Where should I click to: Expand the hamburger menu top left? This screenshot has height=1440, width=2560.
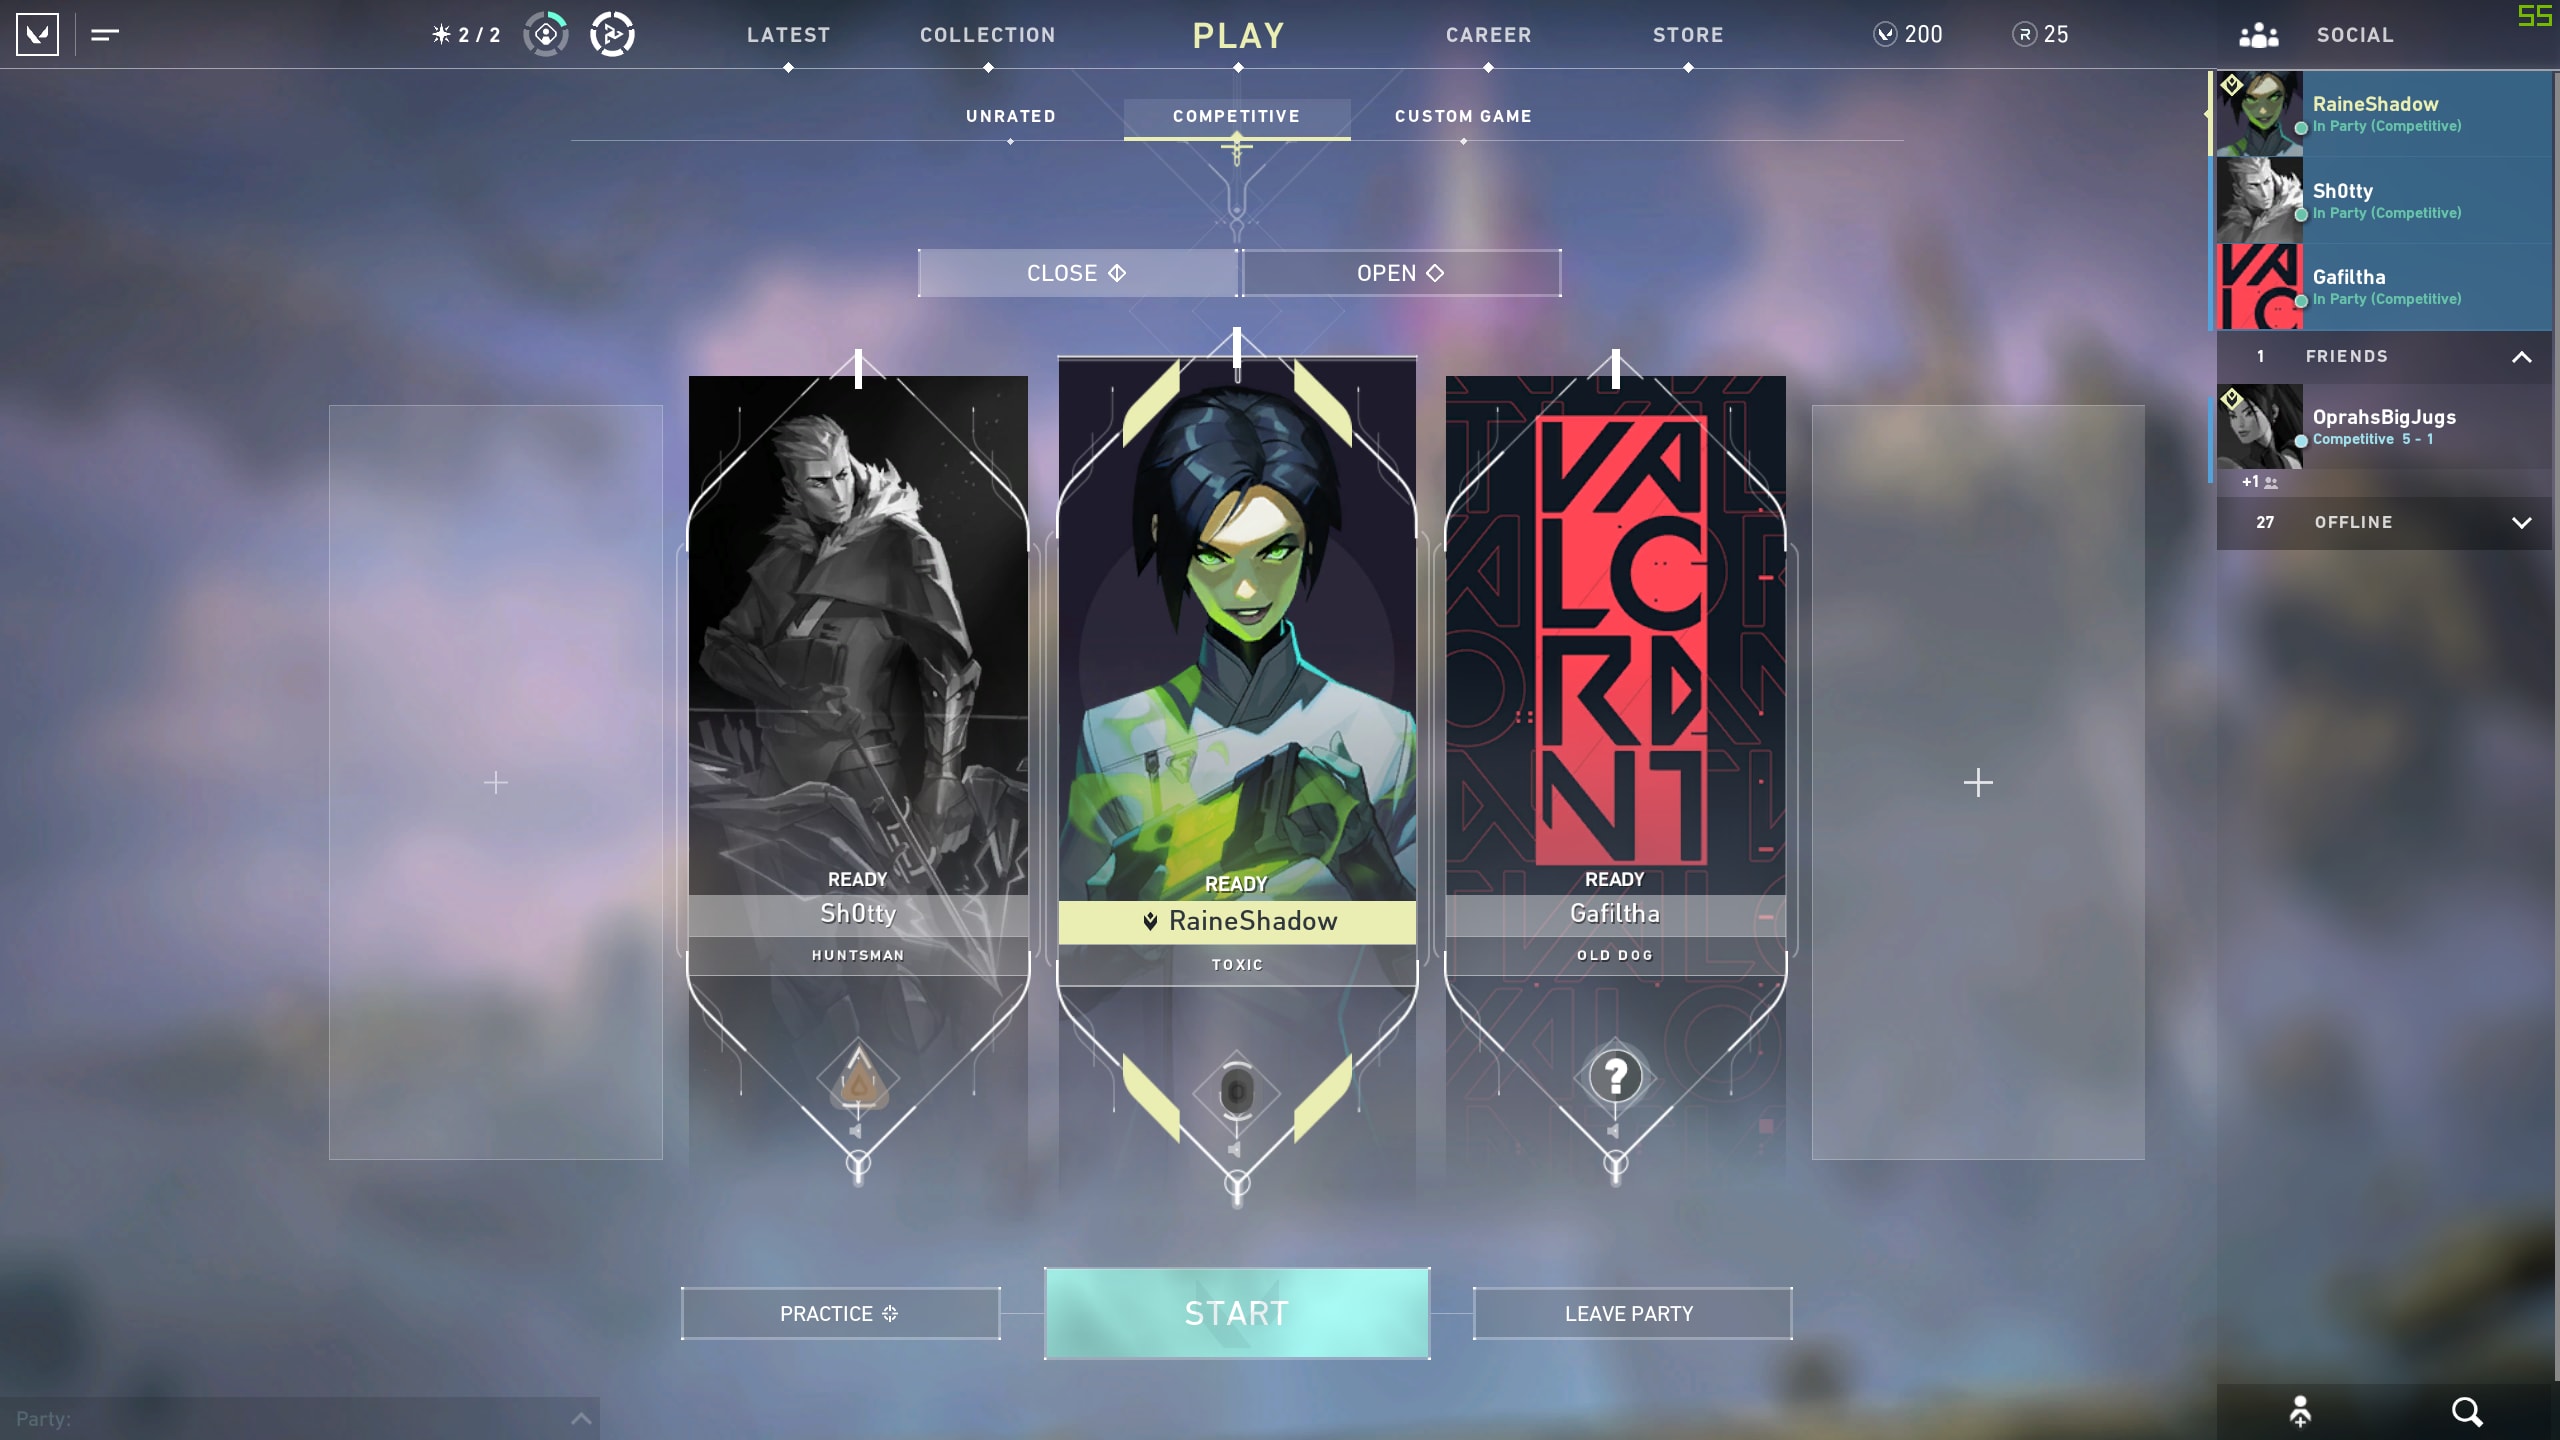pyautogui.click(x=105, y=33)
